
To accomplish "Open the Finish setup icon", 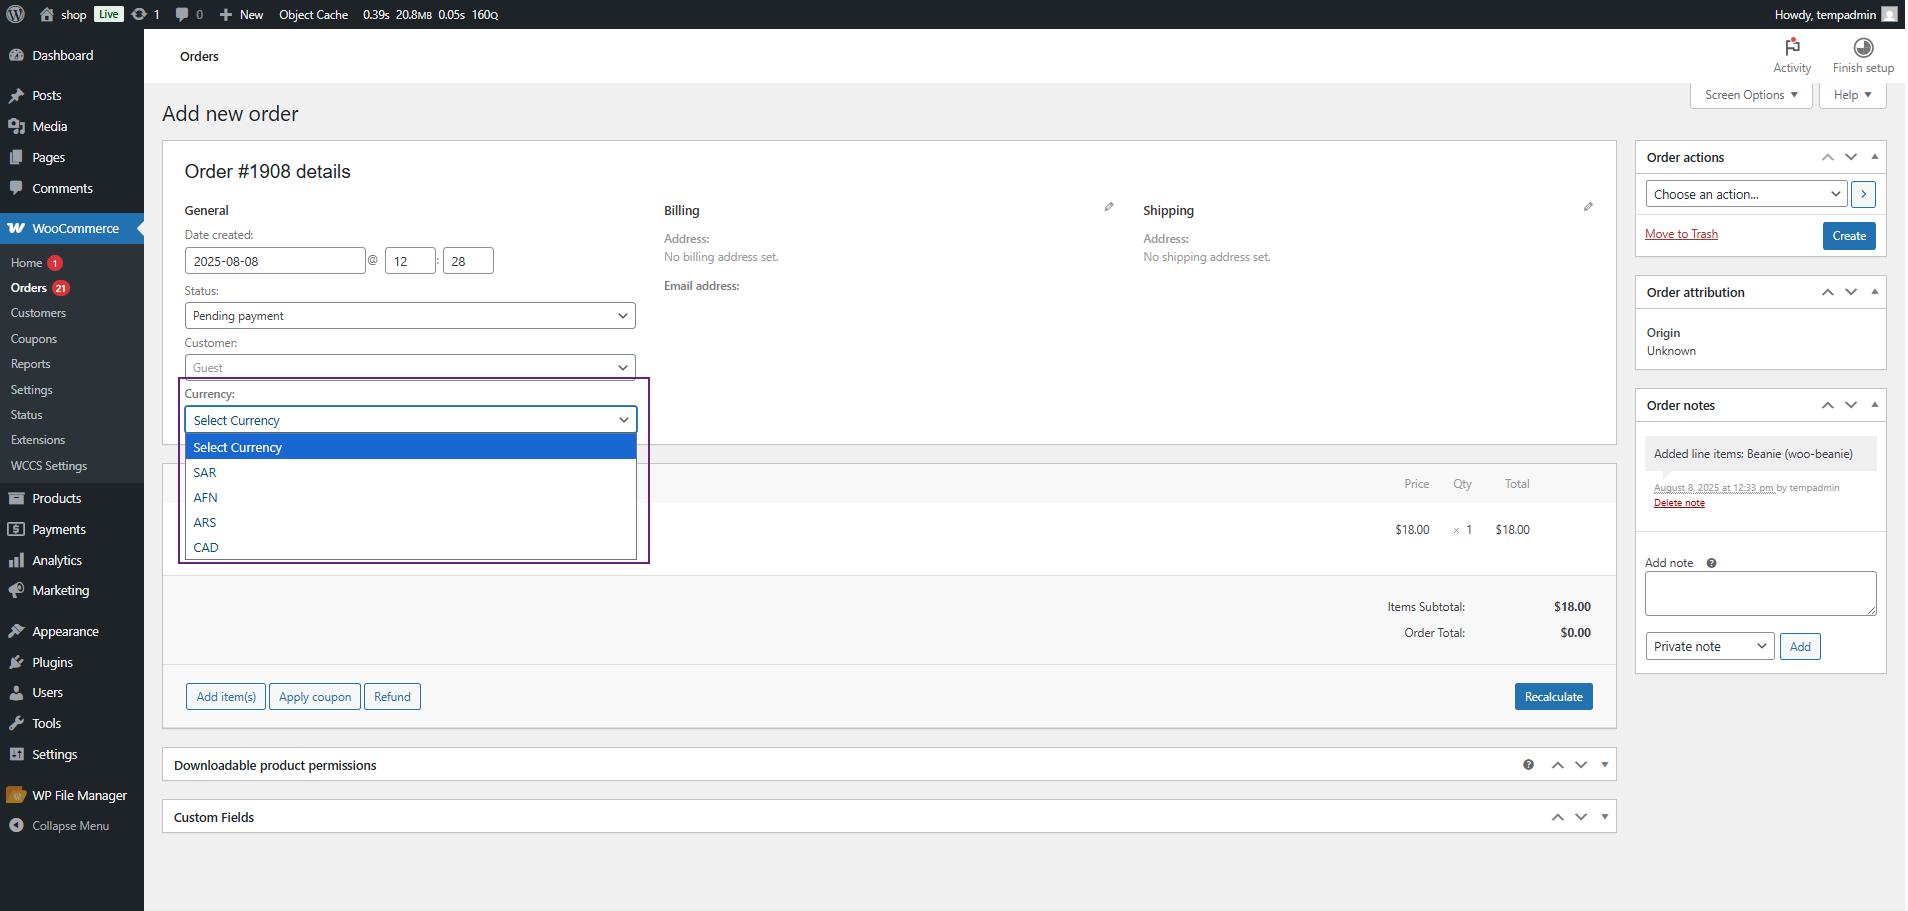I will 1863,47.
